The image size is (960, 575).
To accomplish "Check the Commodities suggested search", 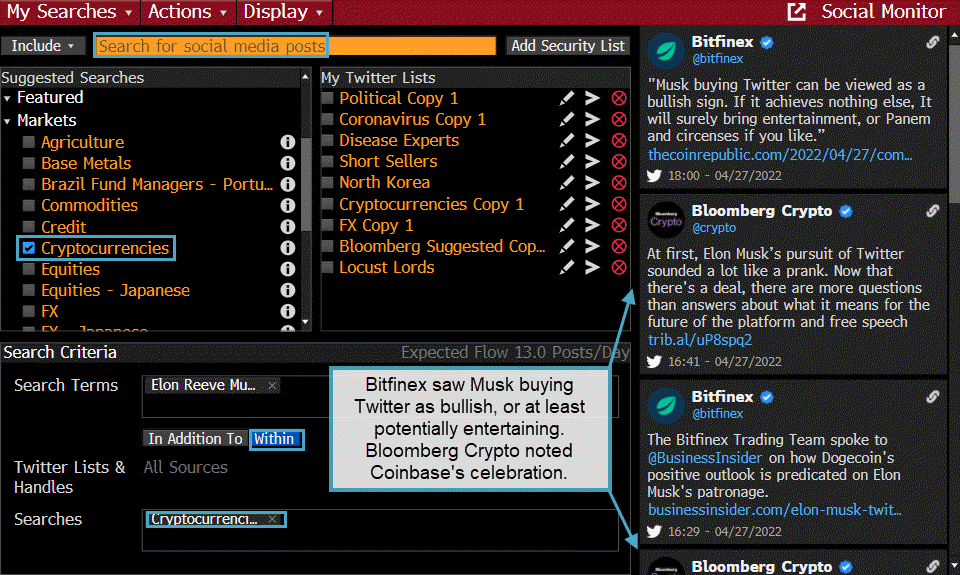I will point(28,205).
